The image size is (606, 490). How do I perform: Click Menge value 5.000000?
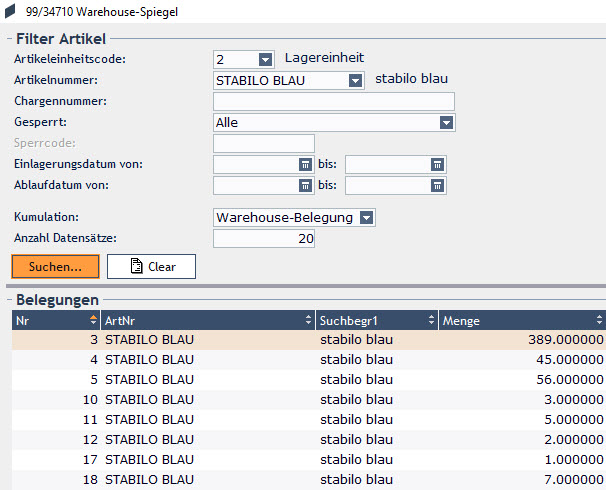[x=574, y=420]
